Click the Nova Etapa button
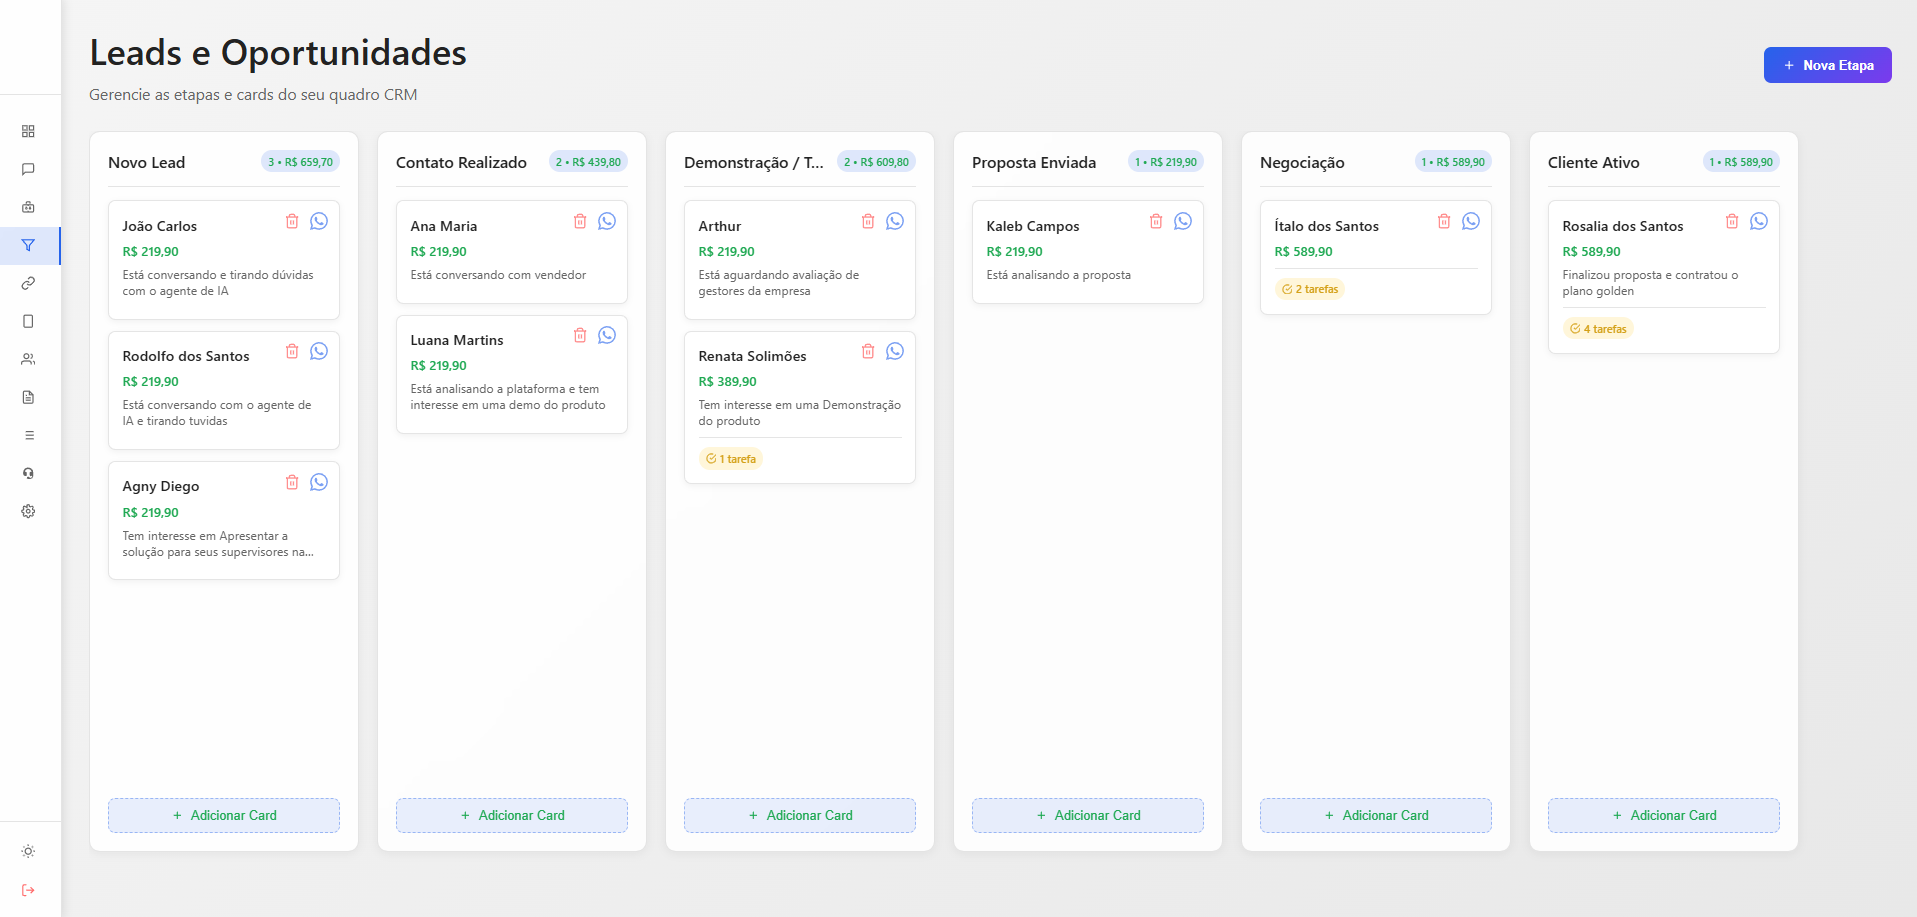 tap(1827, 65)
